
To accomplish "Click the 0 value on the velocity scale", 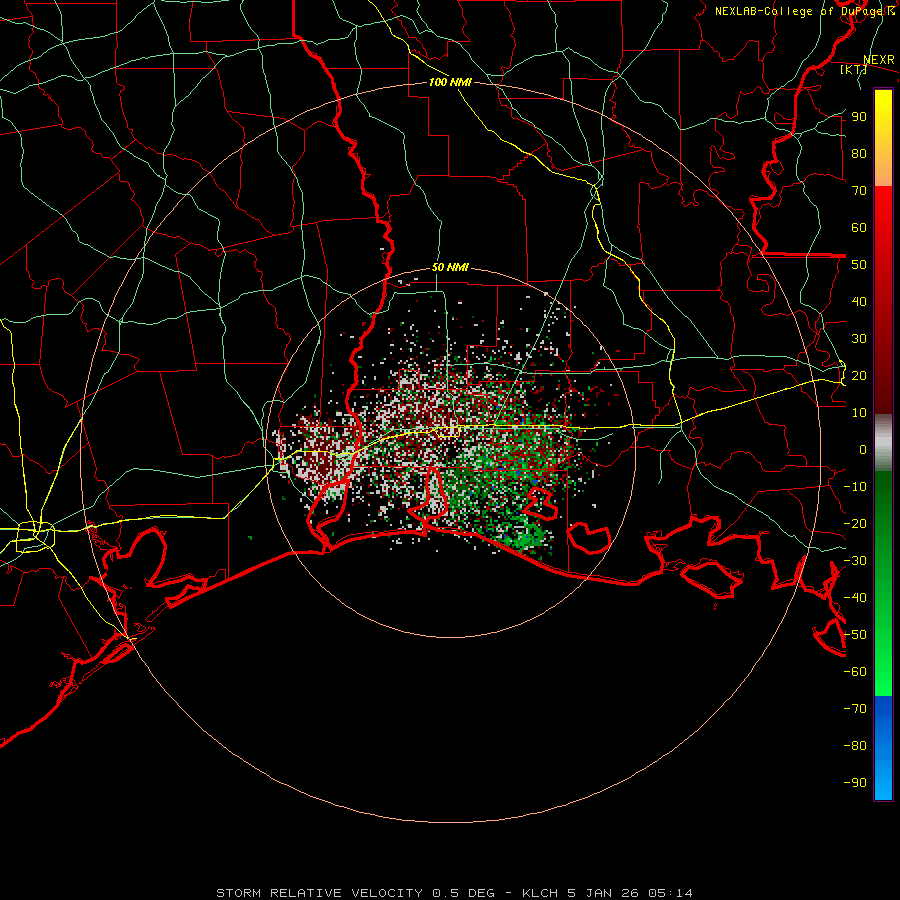I will pos(863,450).
